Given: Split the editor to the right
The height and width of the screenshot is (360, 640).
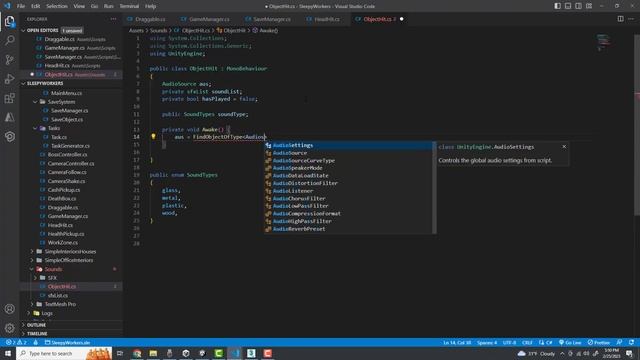Looking at the screenshot, I should (x=620, y=19).
